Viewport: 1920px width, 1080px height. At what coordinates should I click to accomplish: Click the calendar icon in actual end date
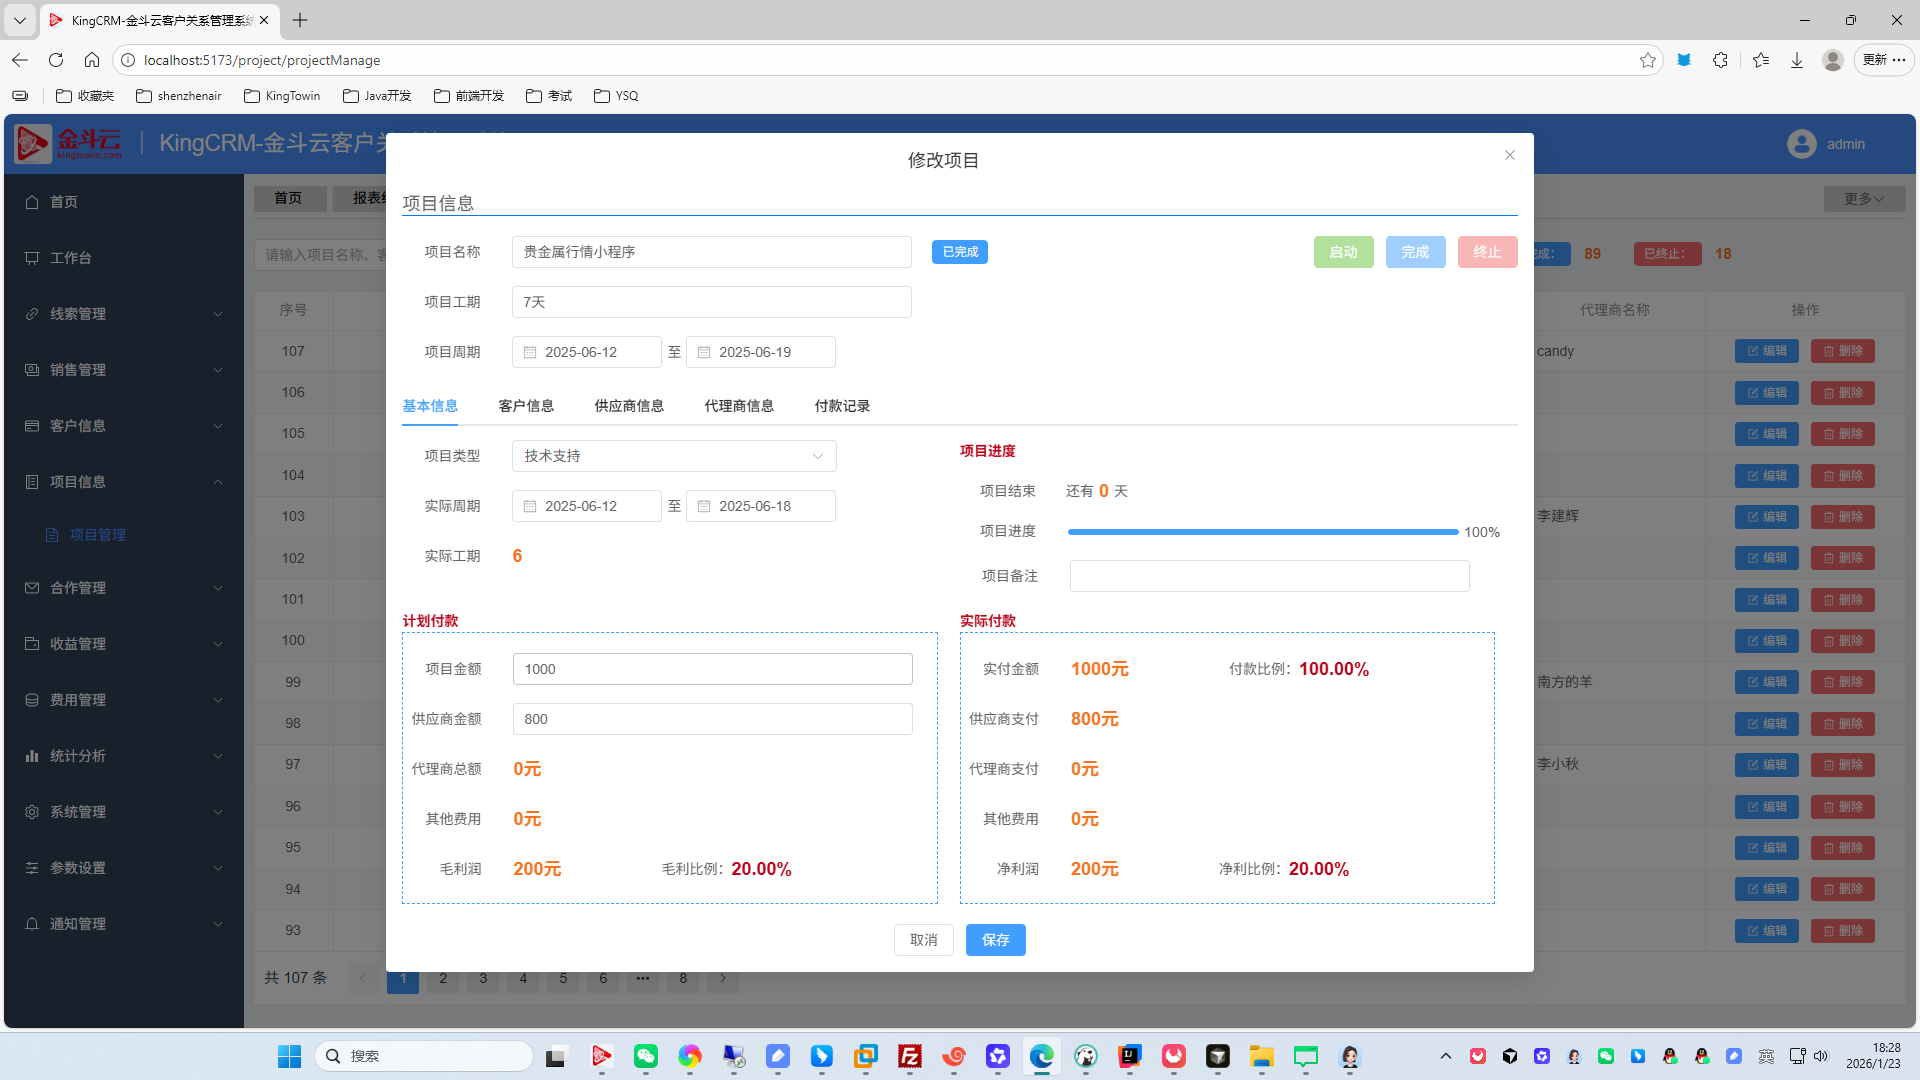click(x=704, y=506)
